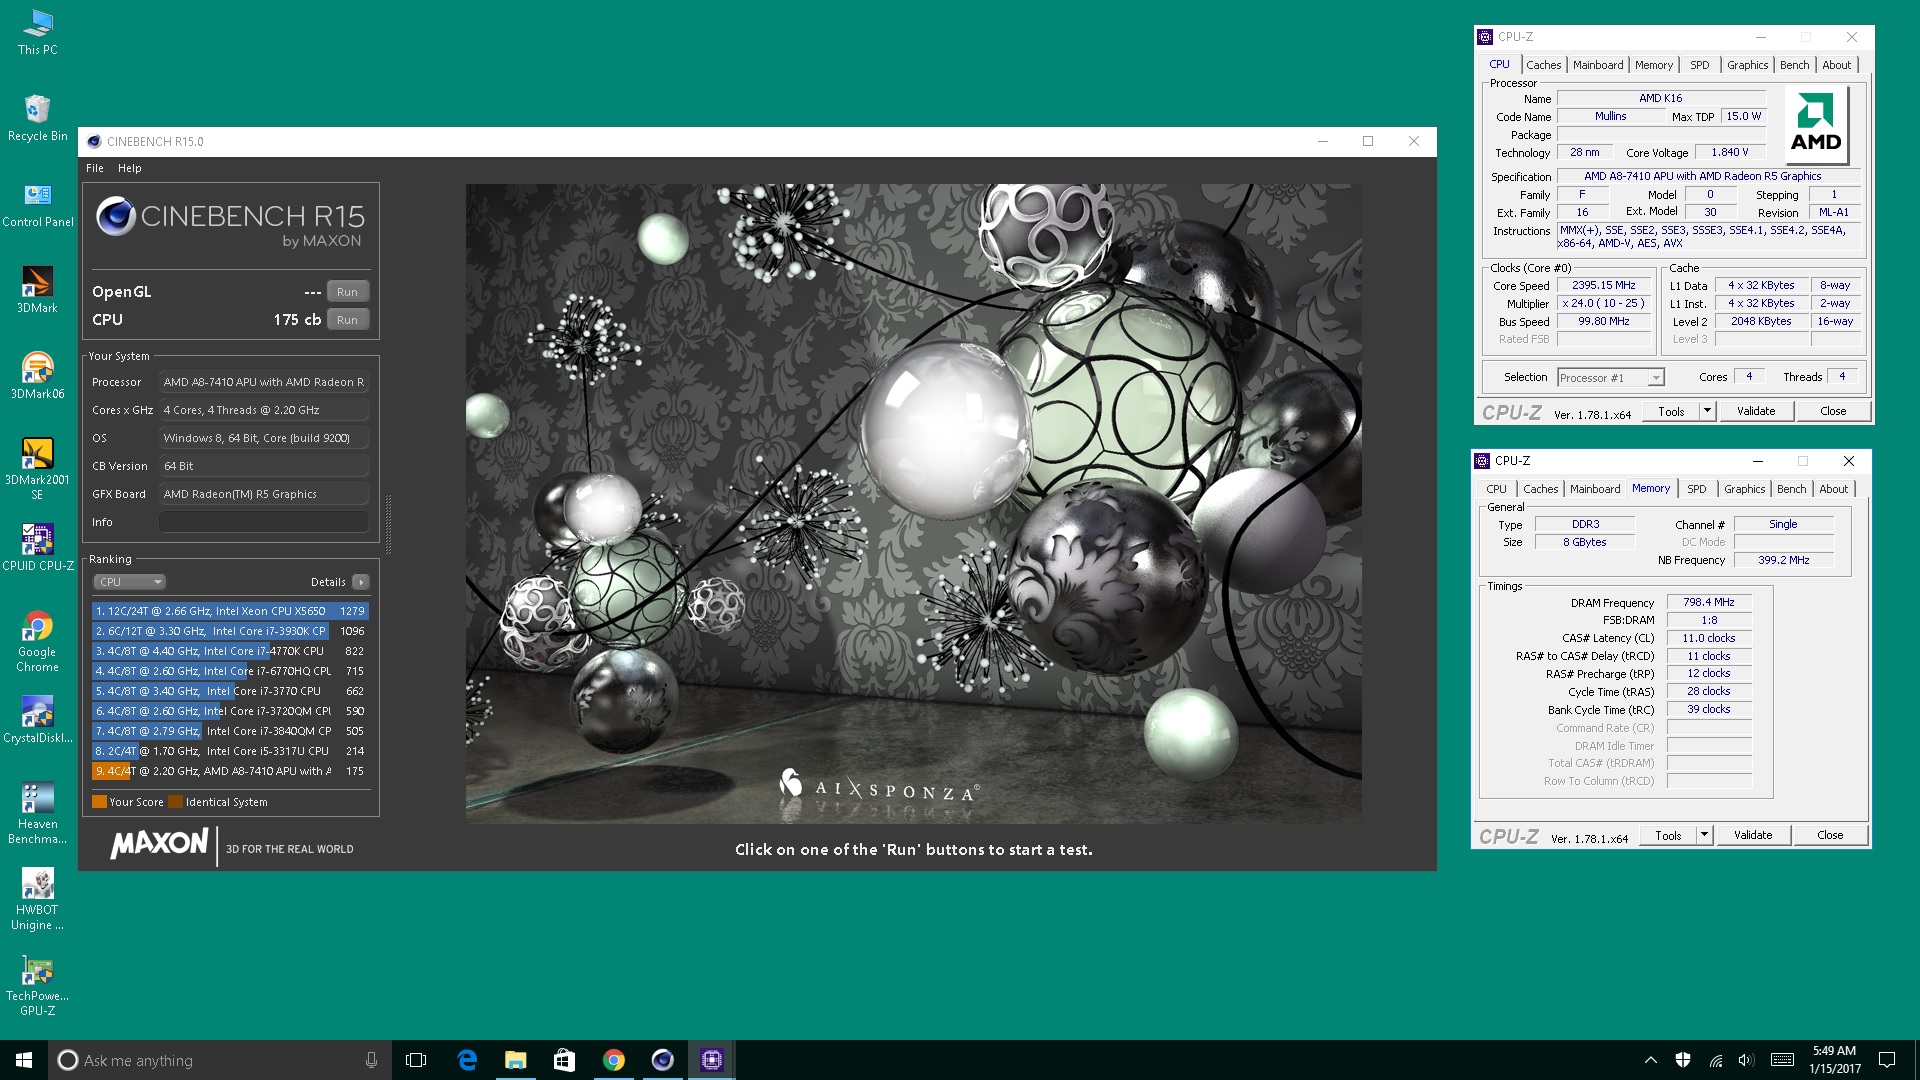Click Validate in top CPU-Z window
The height and width of the screenshot is (1080, 1920).
click(1755, 411)
